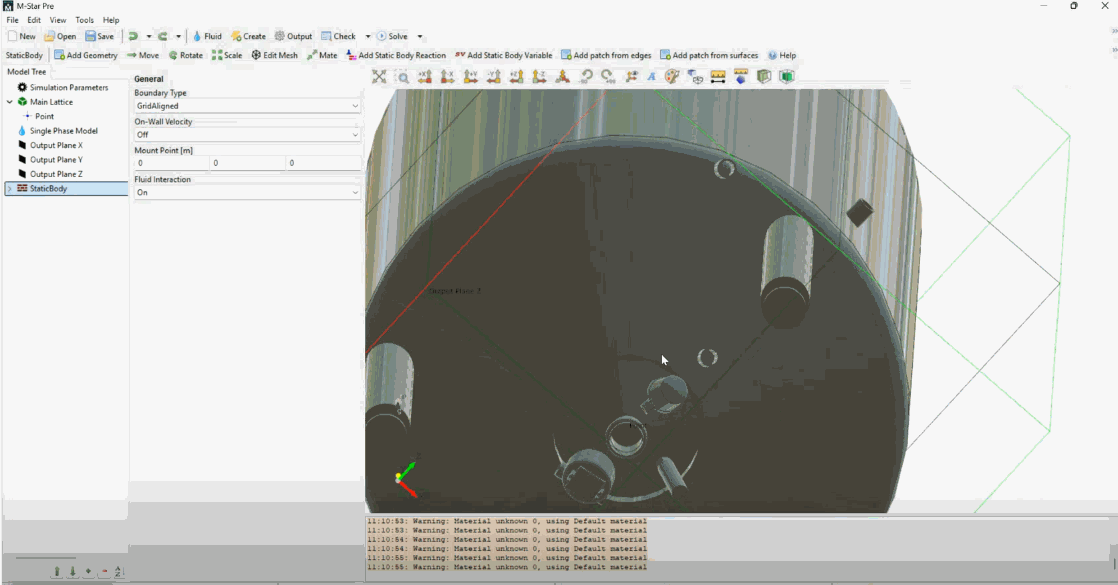Click the sort A-Z icon below model tree
This screenshot has height=585, width=1118.
(118, 572)
